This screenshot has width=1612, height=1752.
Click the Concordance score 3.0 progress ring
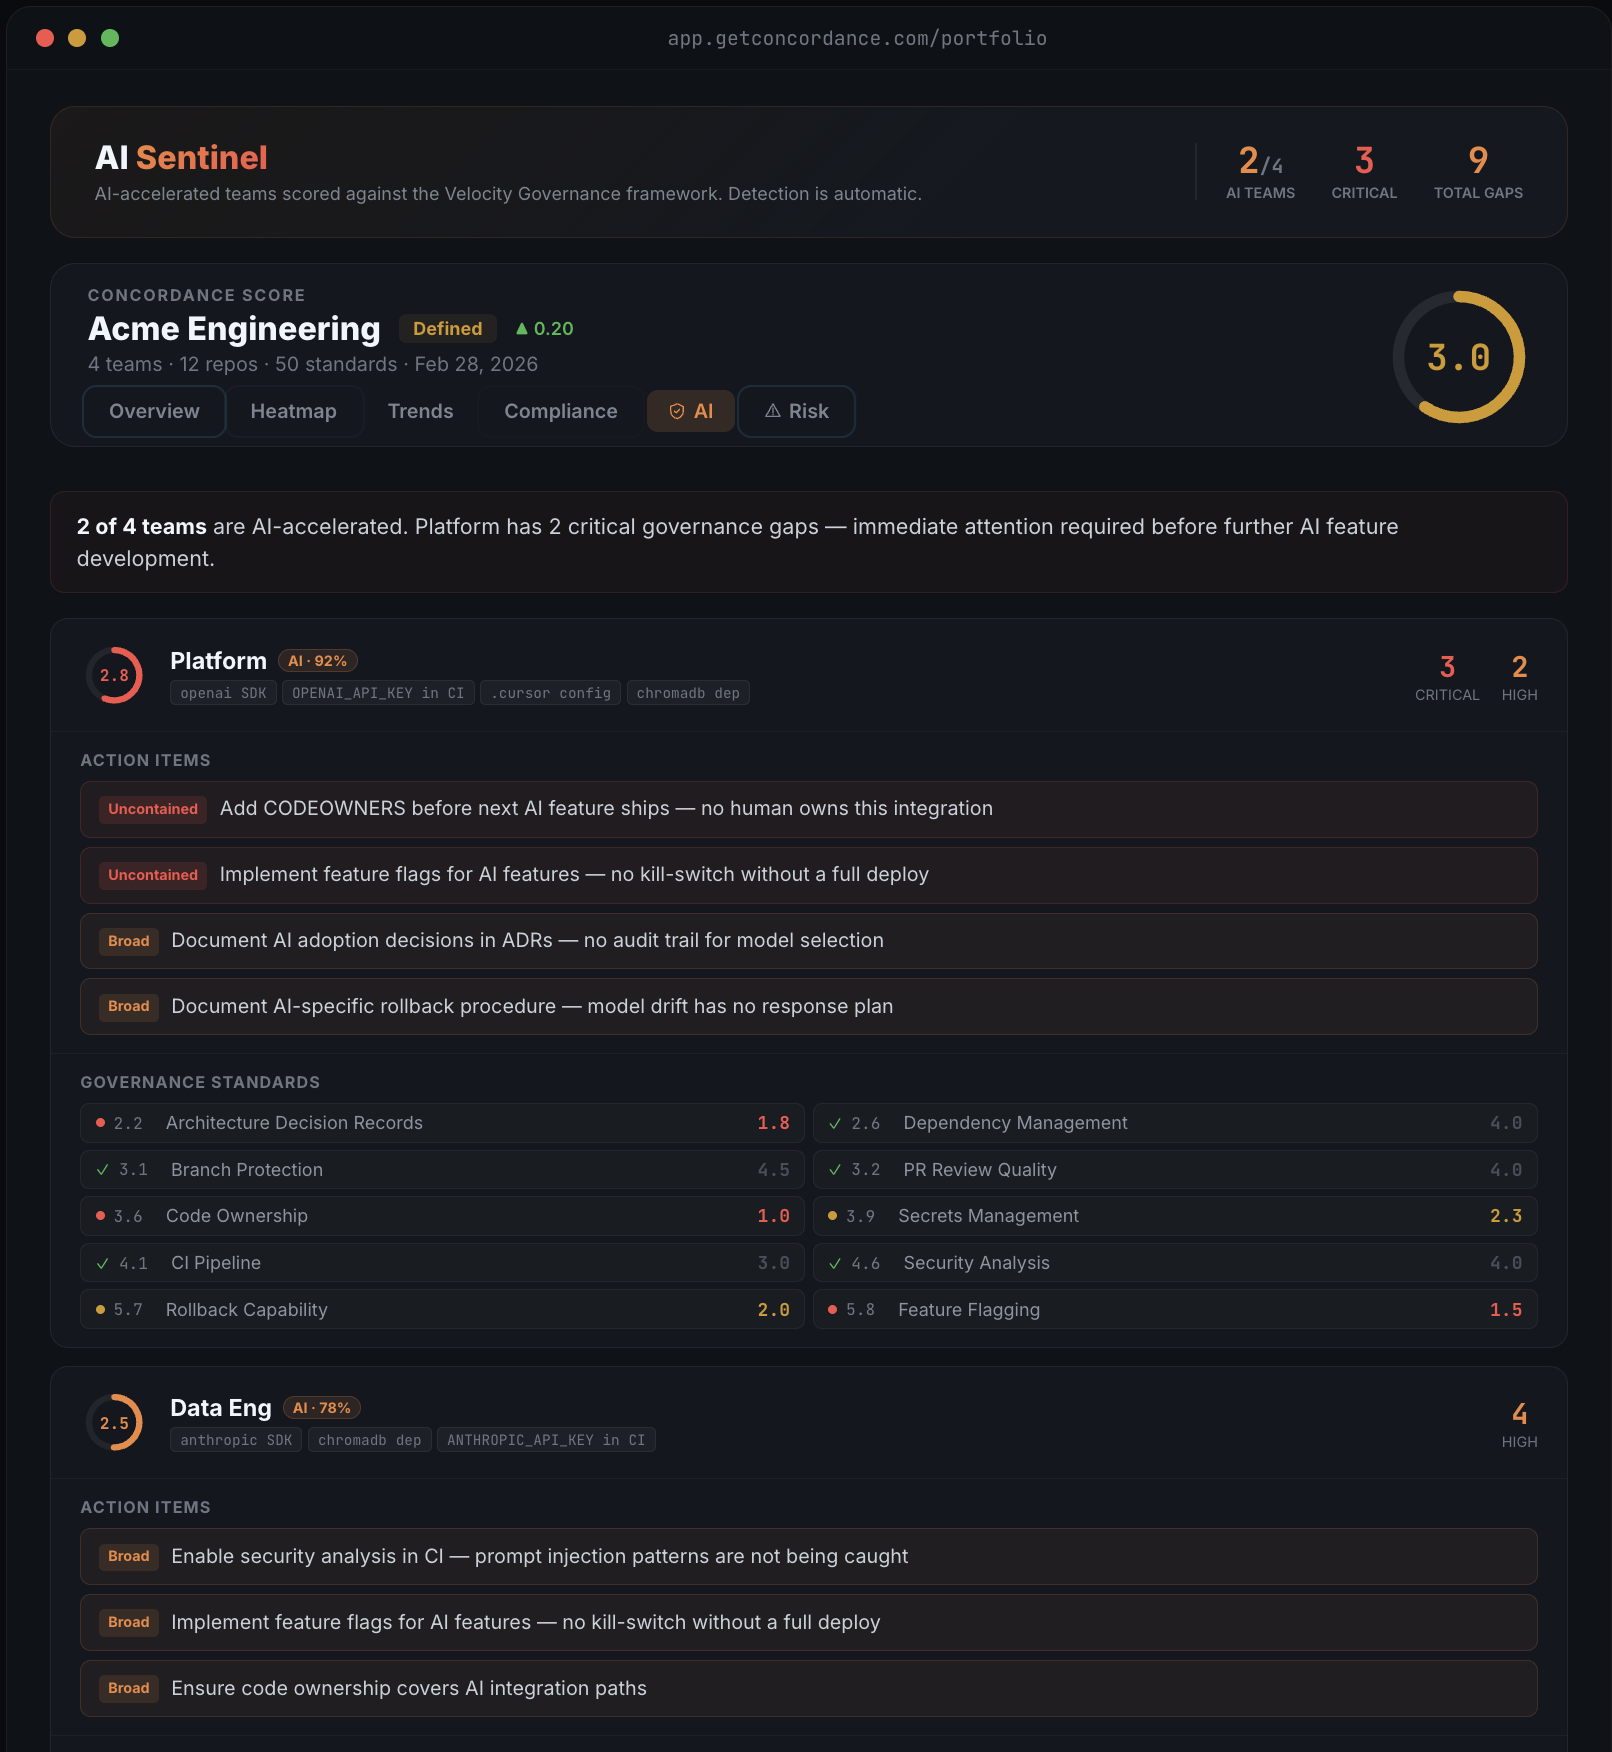(x=1458, y=357)
